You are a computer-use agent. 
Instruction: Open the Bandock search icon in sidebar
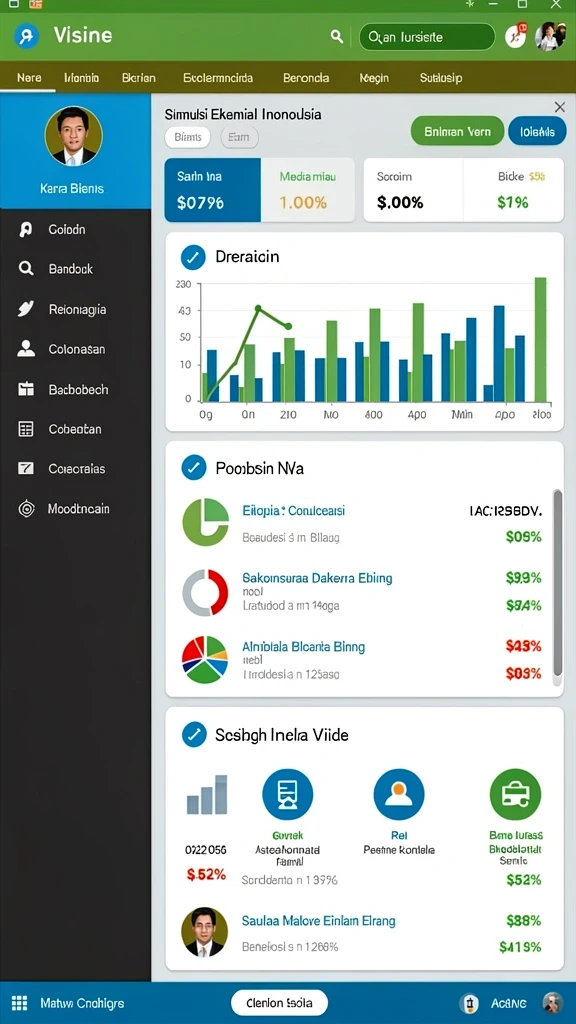25,268
